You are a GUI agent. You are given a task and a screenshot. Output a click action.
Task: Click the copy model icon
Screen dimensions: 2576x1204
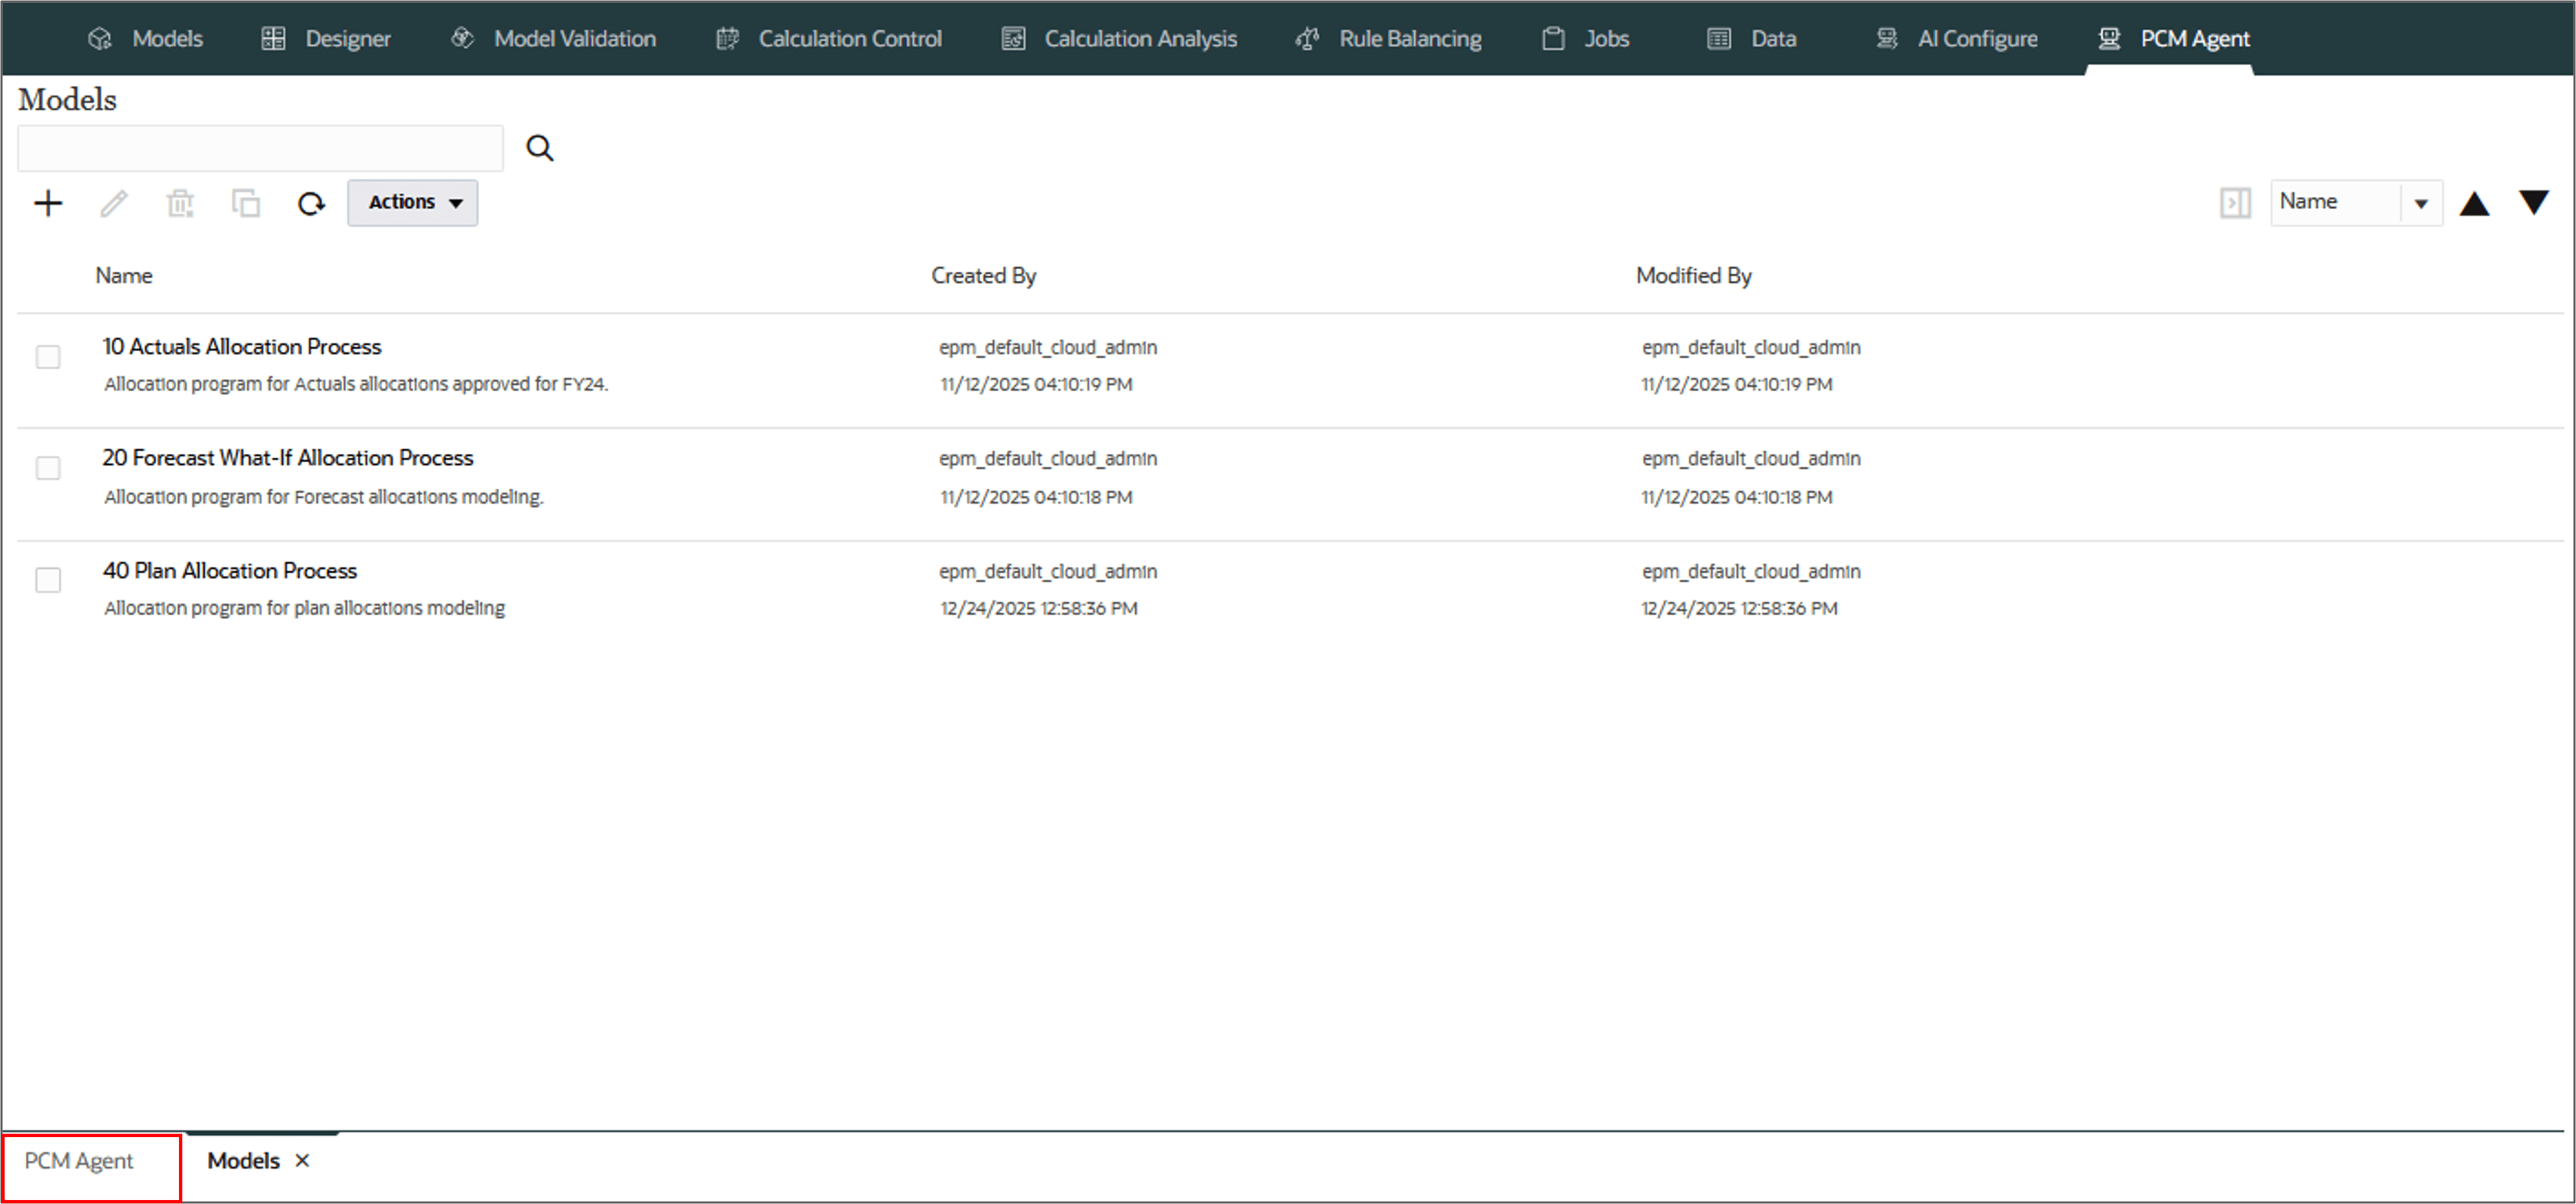(x=246, y=204)
